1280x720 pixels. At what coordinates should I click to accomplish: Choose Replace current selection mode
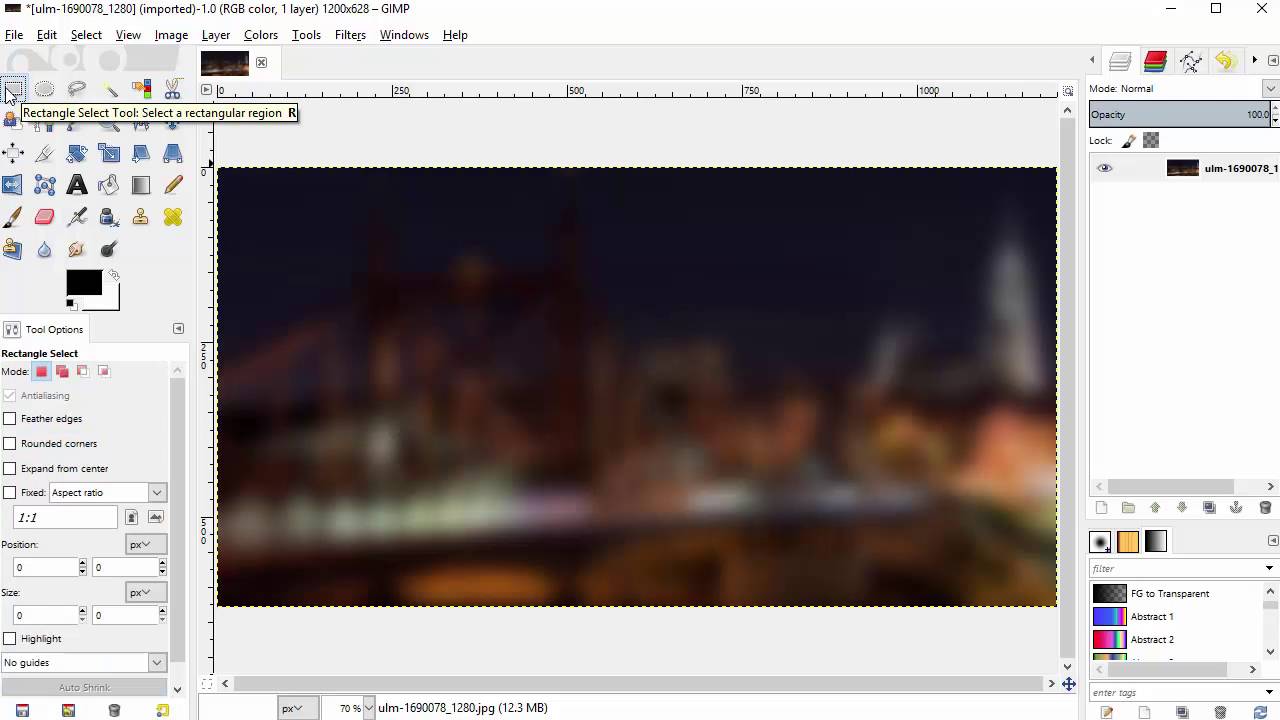(41, 371)
